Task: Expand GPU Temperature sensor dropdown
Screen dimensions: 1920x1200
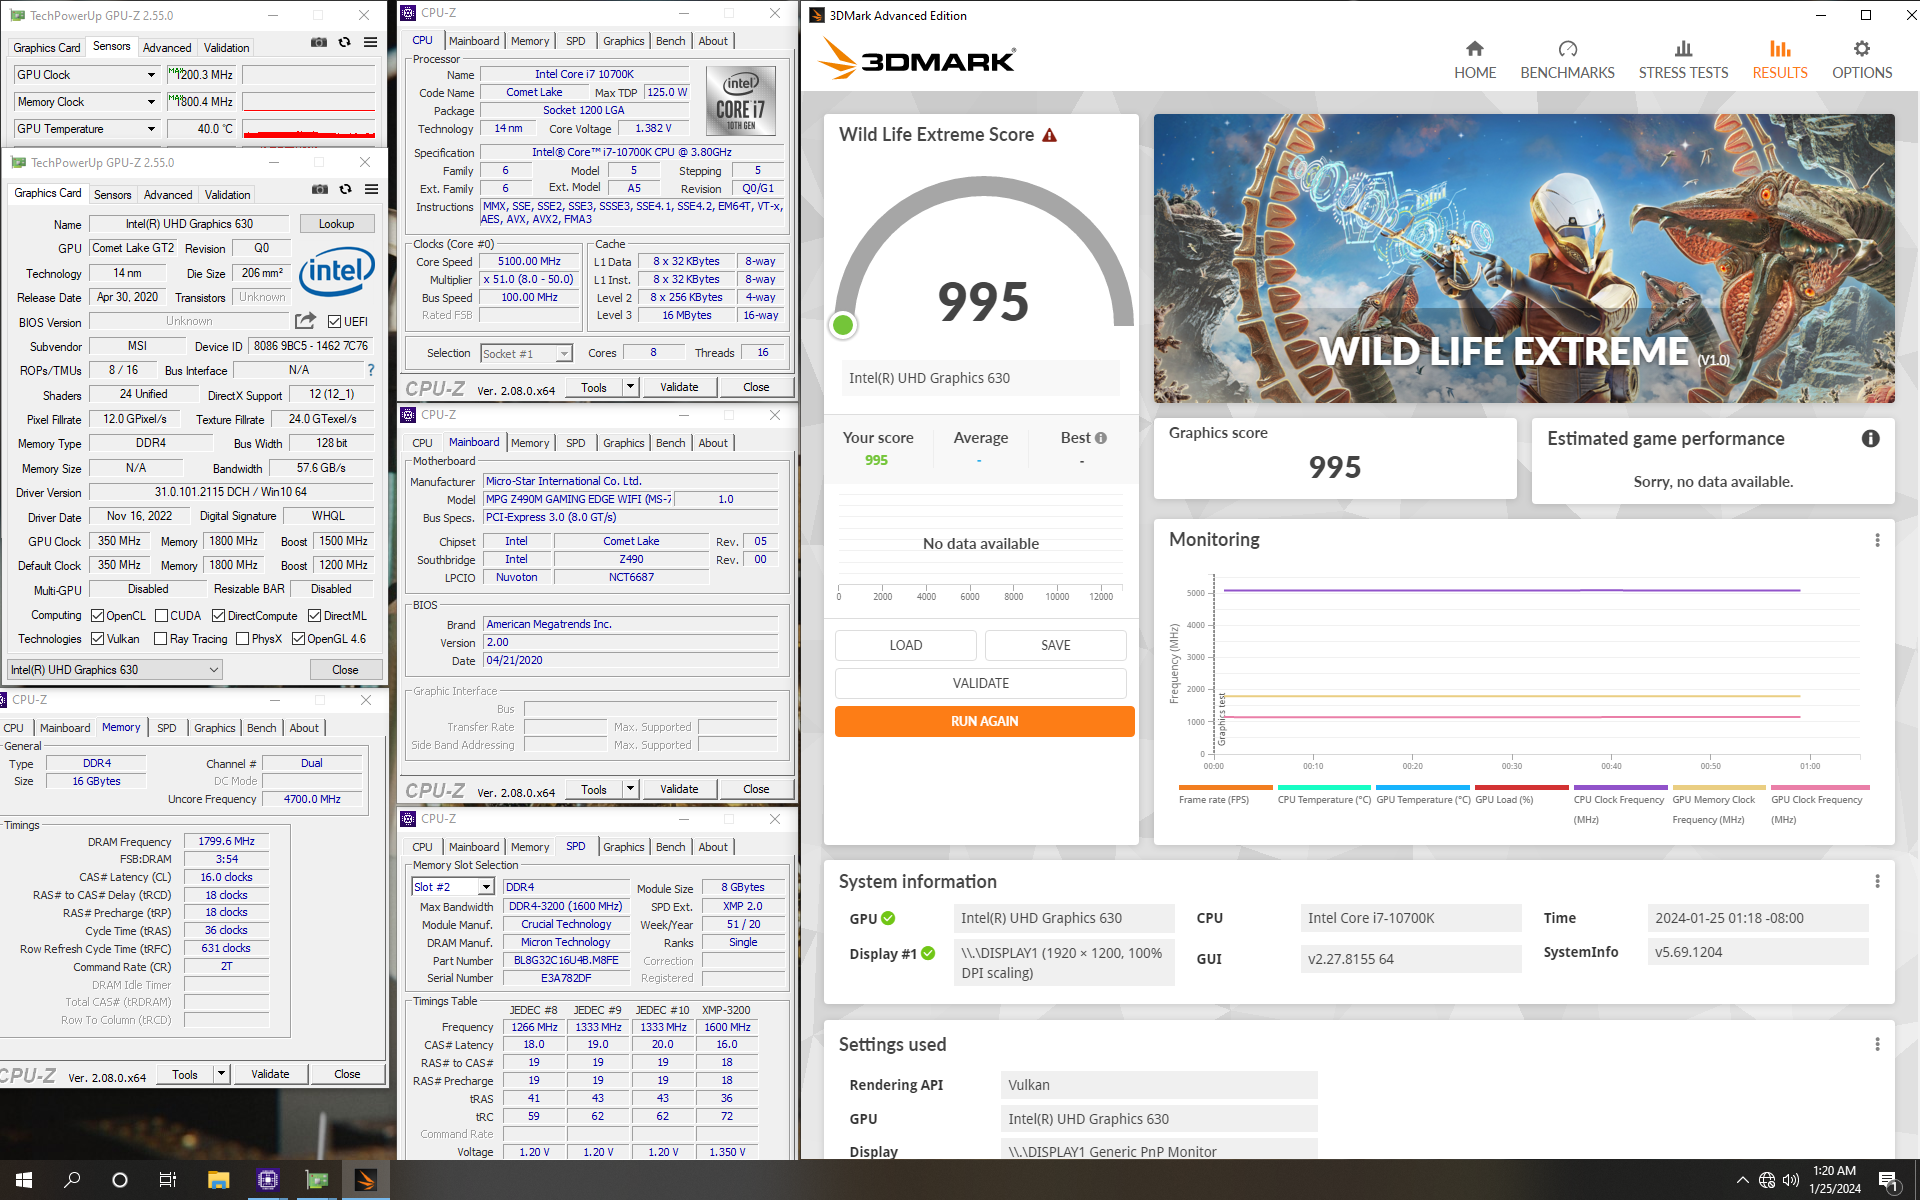Action: (151, 129)
